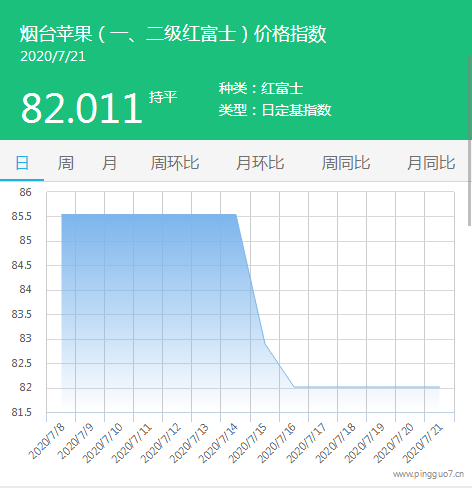The width and height of the screenshot is (472, 488).
Task: Click the 持平 status text
Action: 163,97
